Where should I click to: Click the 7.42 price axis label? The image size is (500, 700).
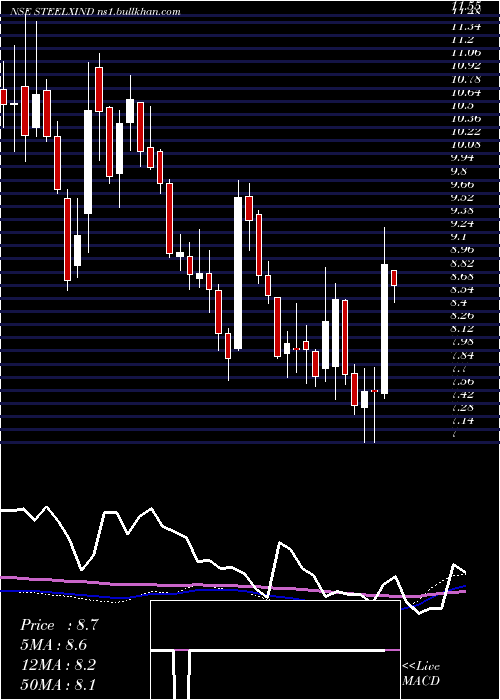(x=464, y=394)
